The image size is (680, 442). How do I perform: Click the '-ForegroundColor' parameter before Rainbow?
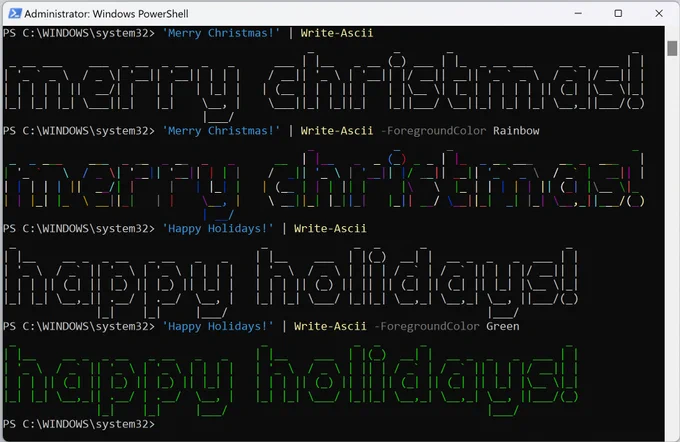point(433,131)
